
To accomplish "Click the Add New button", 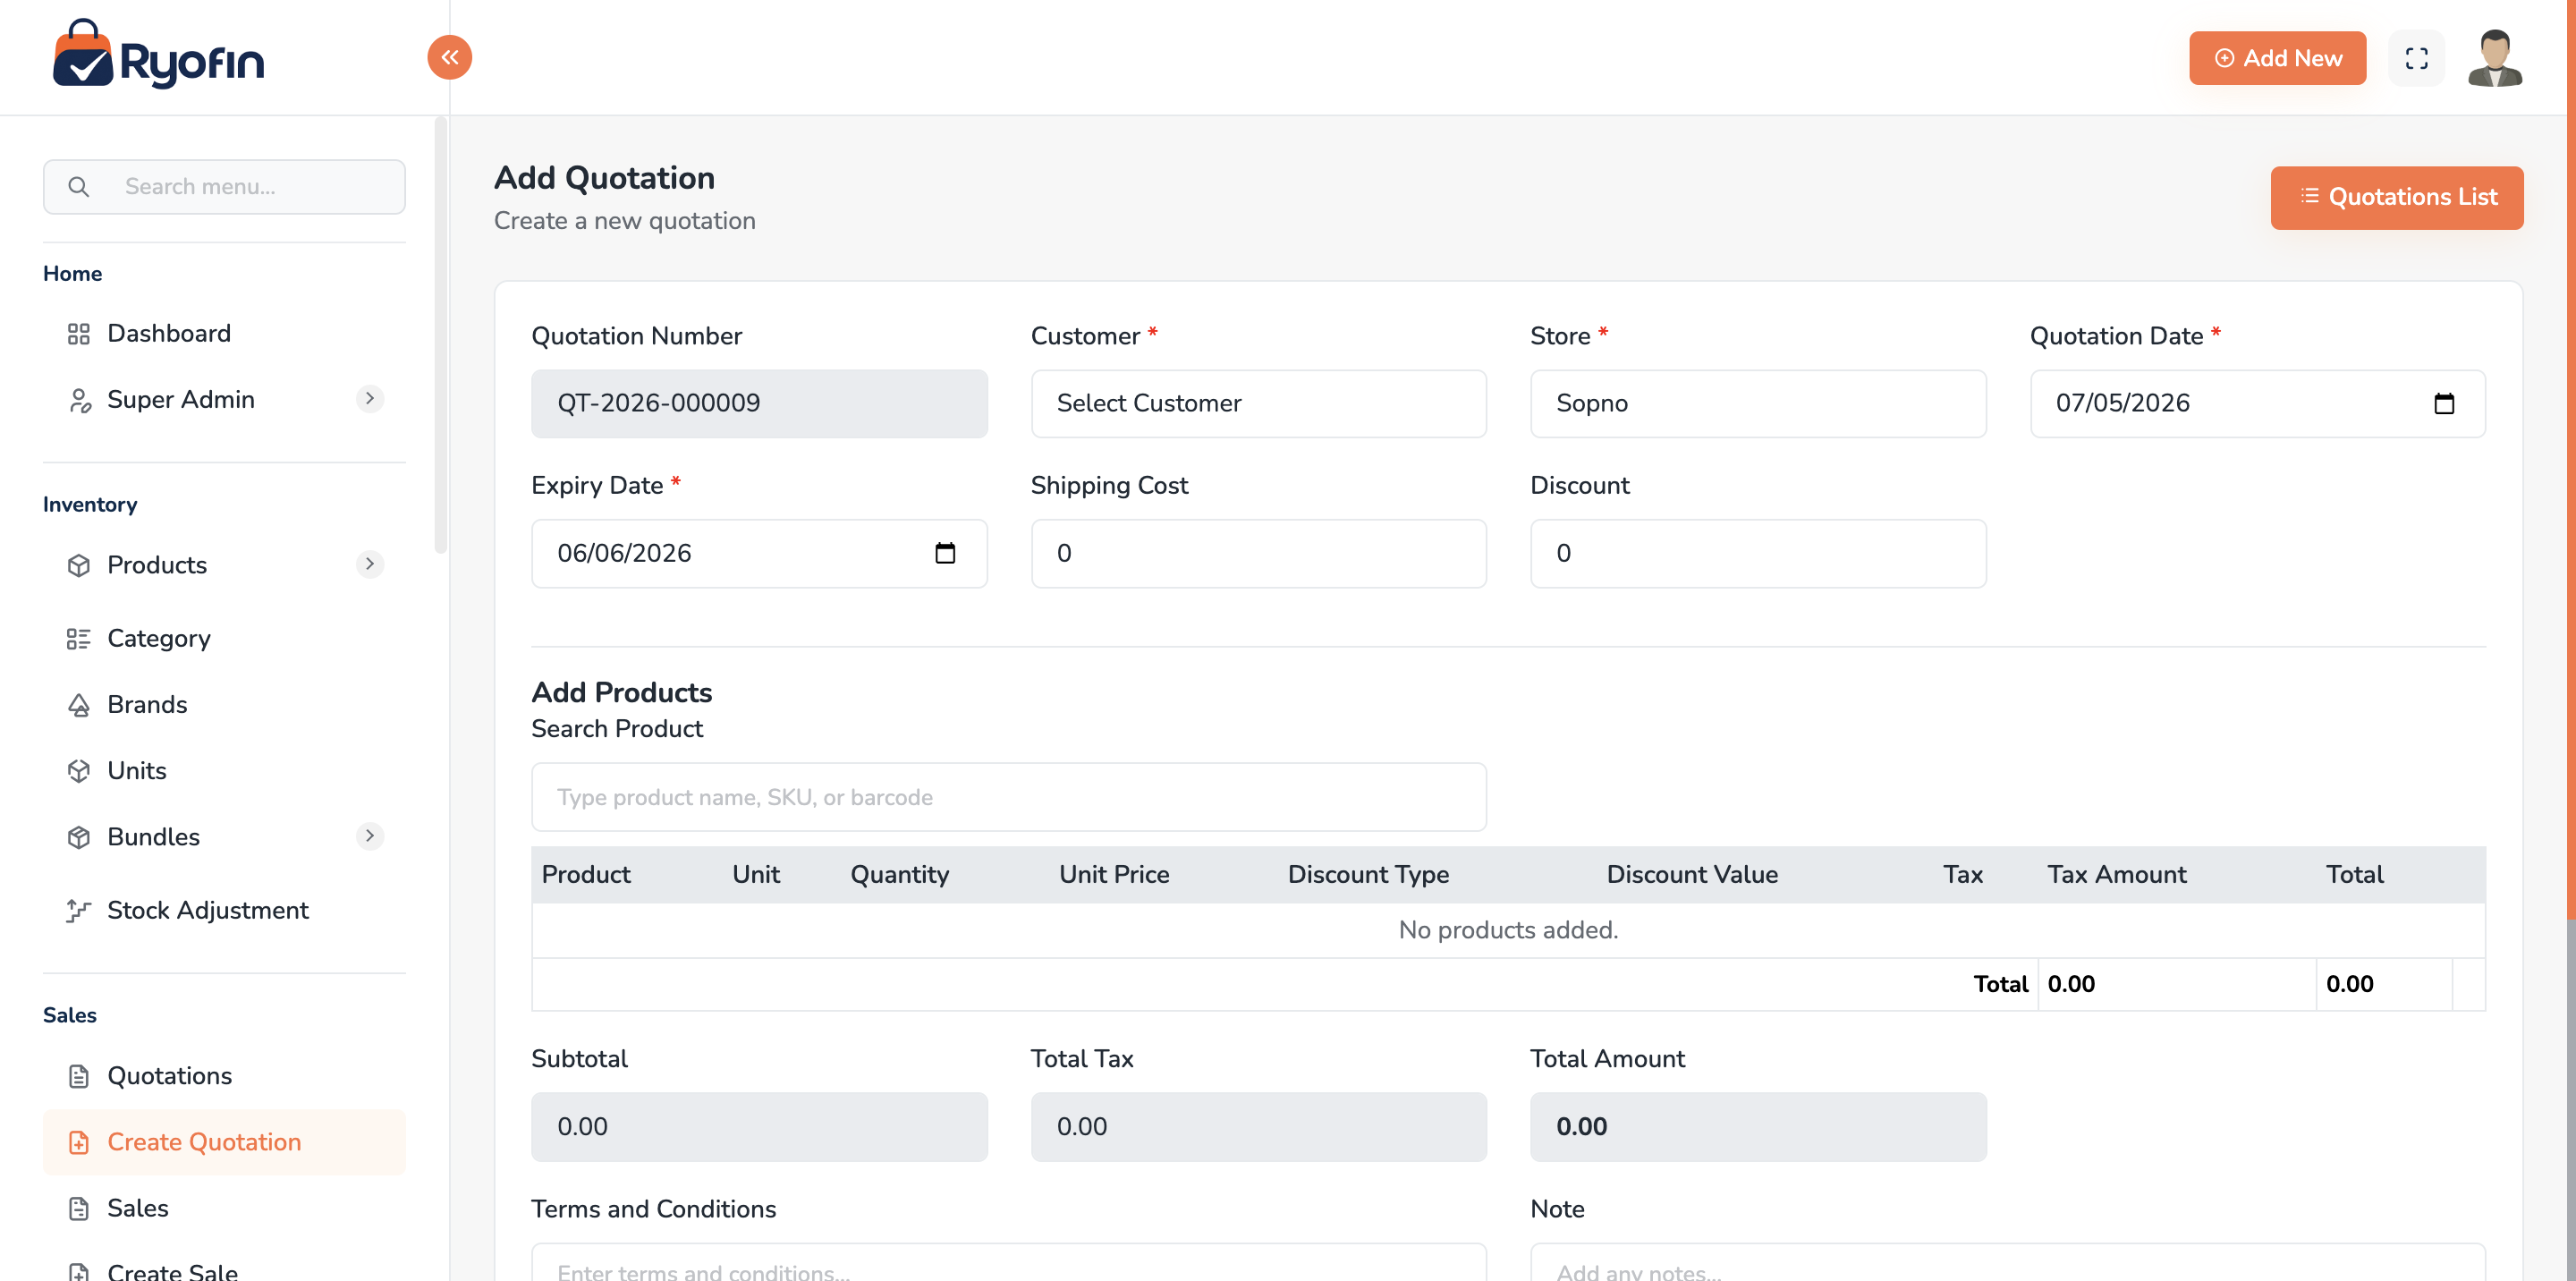I will pos(2277,58).
